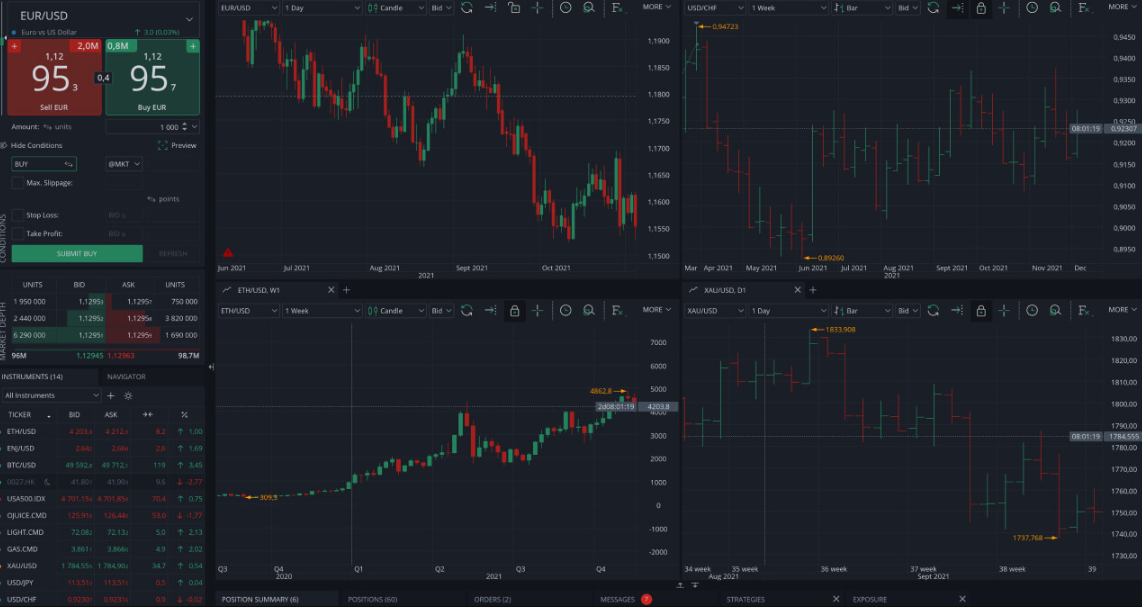Open the @MKT order type dropdown
This screenshot has height=607, width=1142.
tap(124, 164)
